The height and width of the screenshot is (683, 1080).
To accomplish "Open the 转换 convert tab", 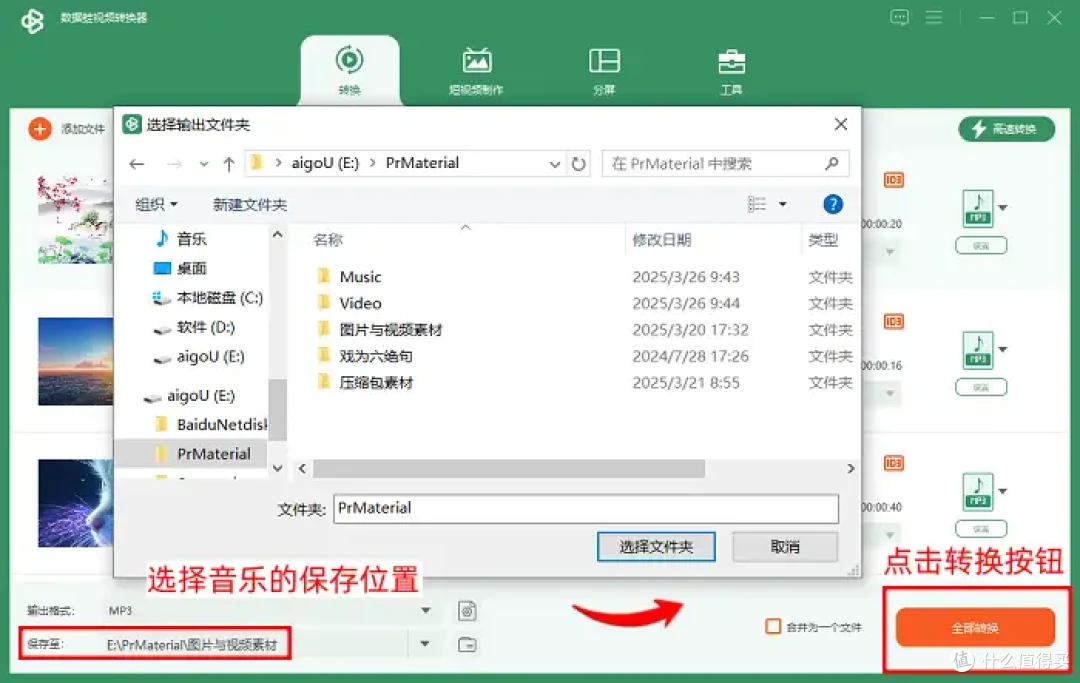I will (x=349, y=70).
